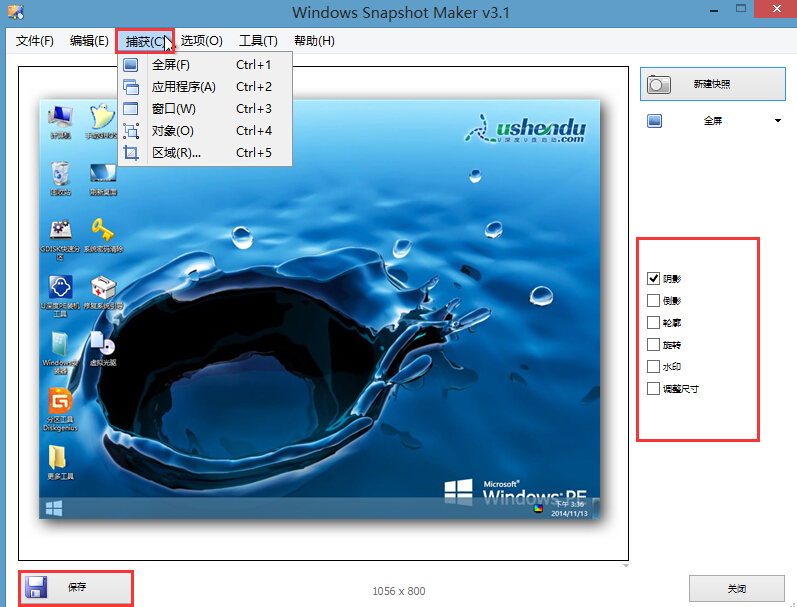797x607 pixels.
Task: Pick the 窗口(W) window capture icon
Action: pyautogui.click(x=131, y=109)
